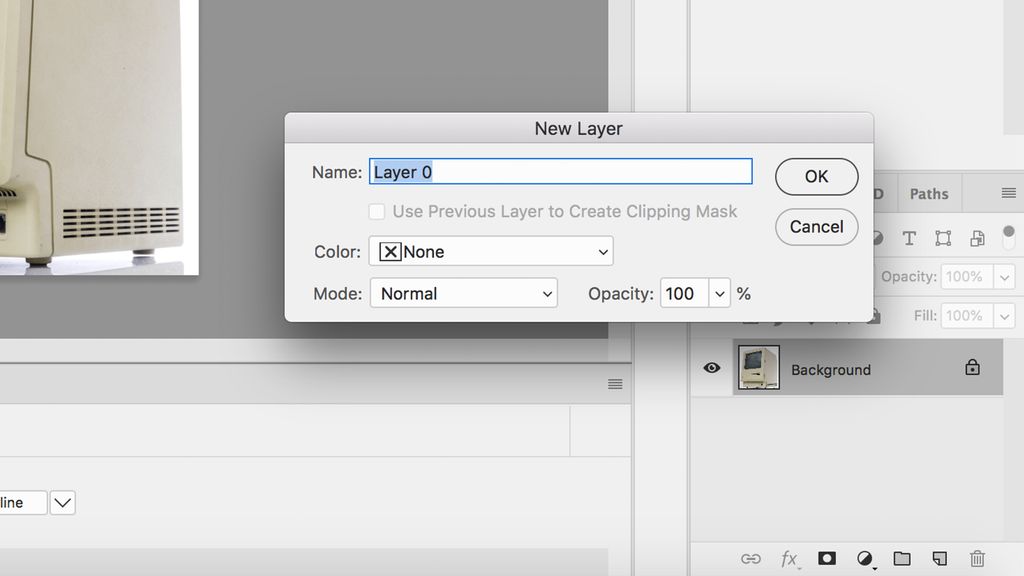Open the Color dropdown set to None

click(x=491, y=251)
